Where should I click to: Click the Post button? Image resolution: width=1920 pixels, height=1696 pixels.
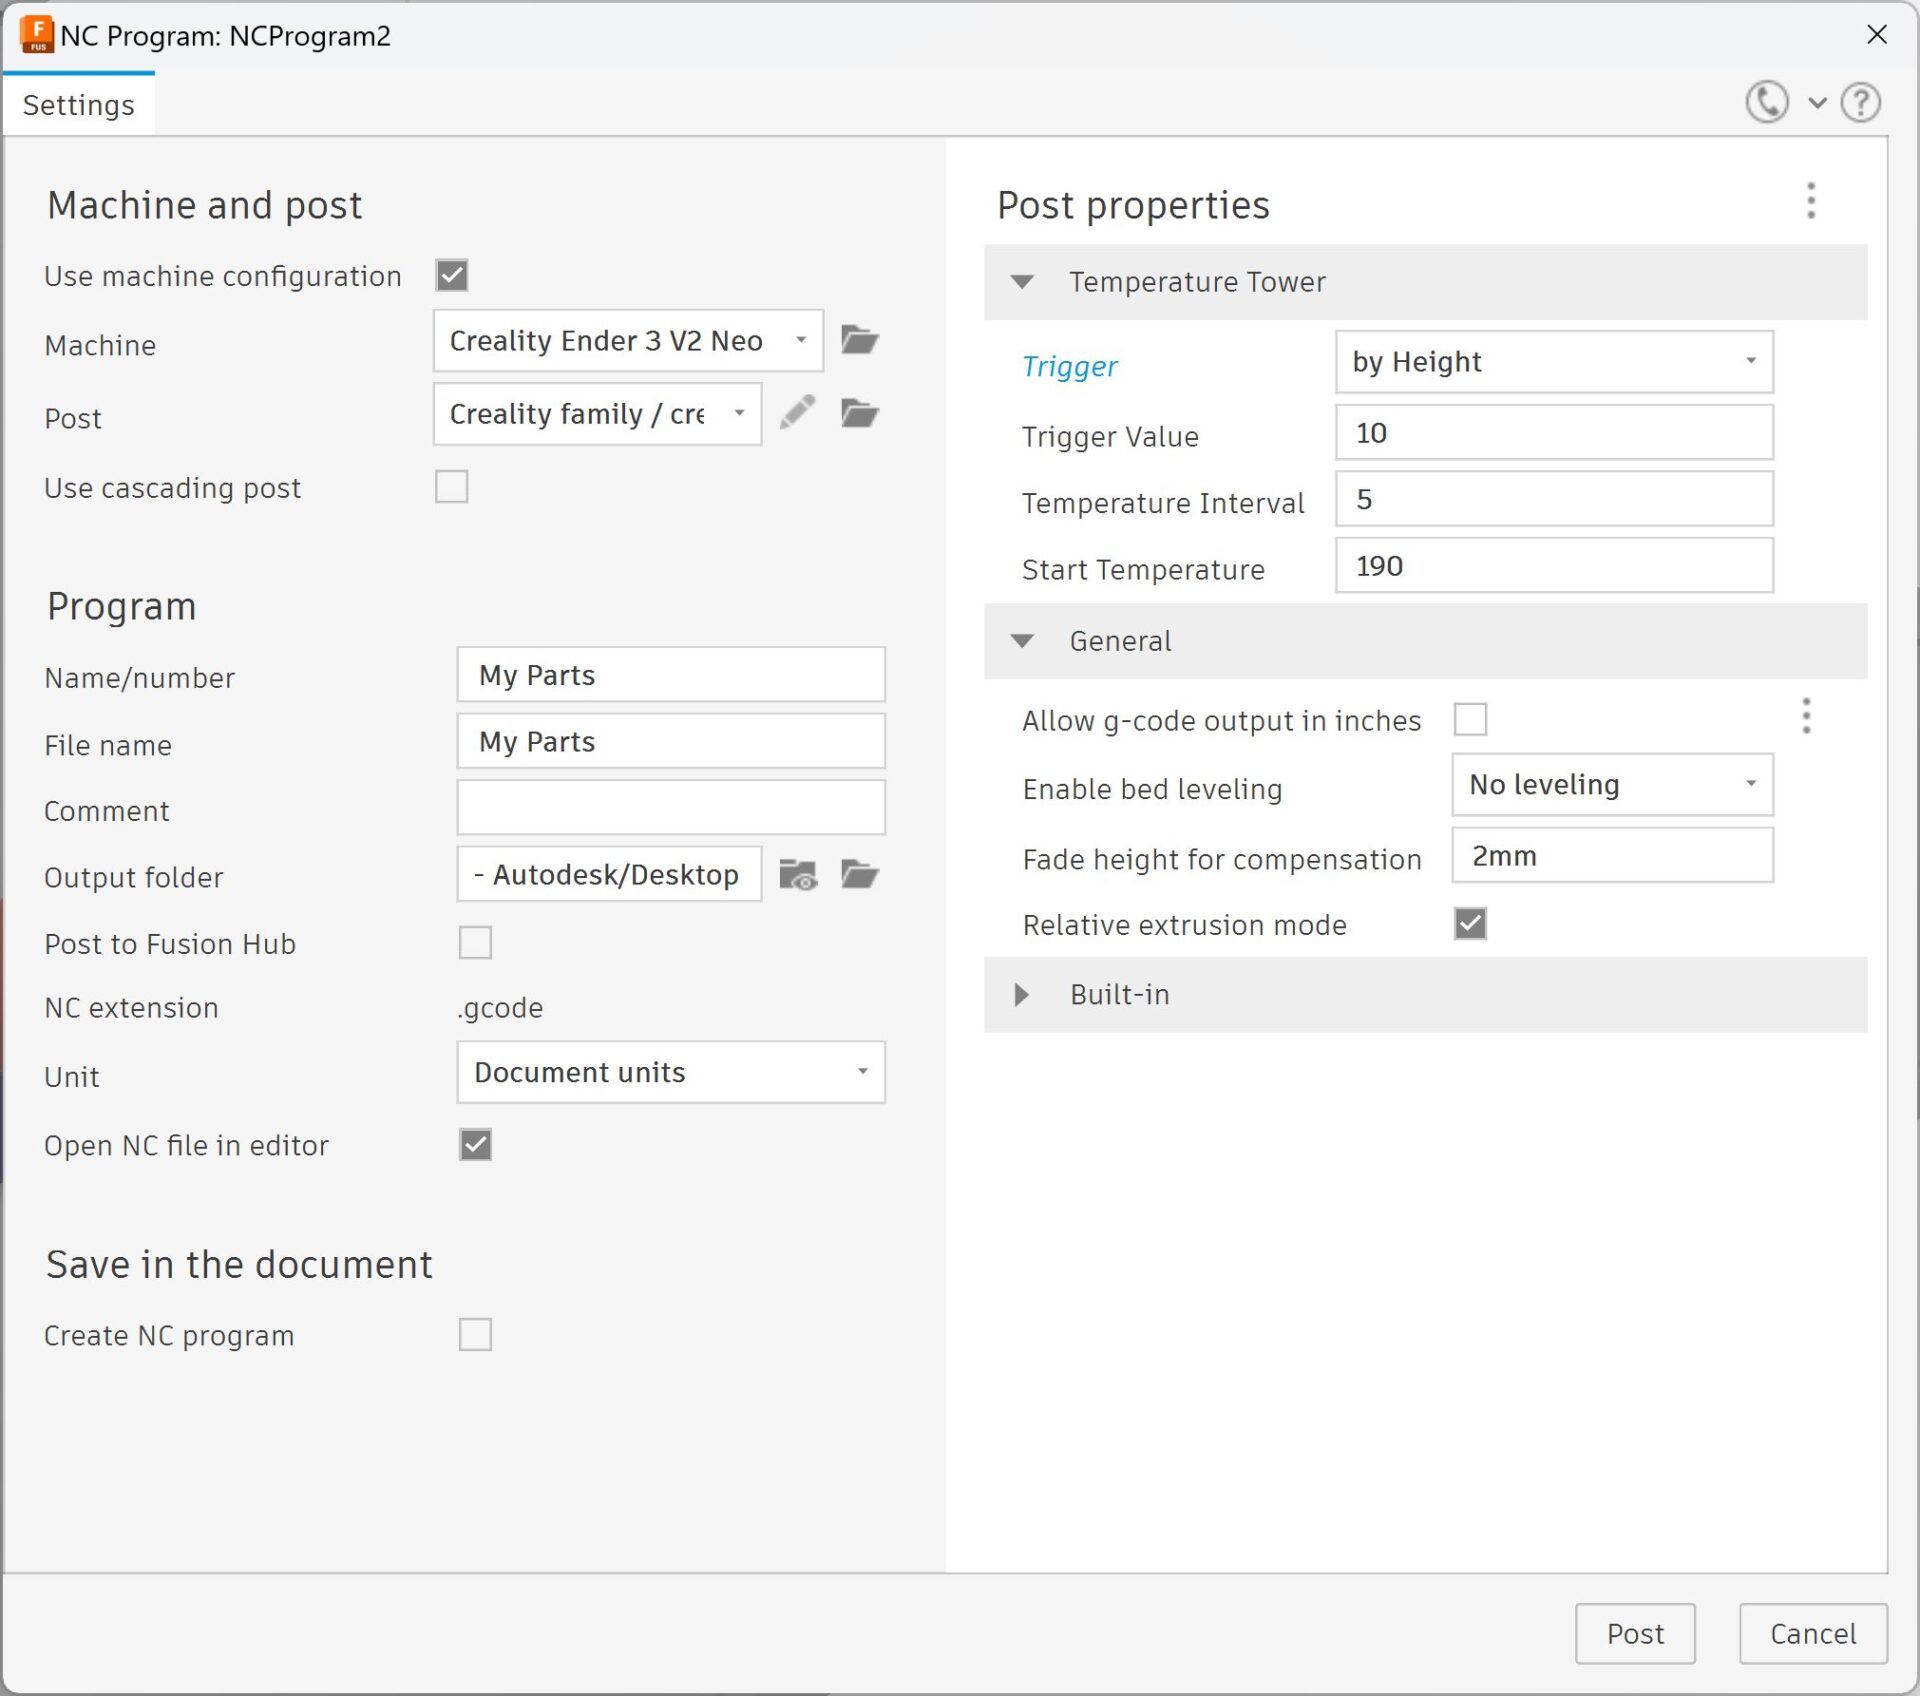coord(1635,1633)
